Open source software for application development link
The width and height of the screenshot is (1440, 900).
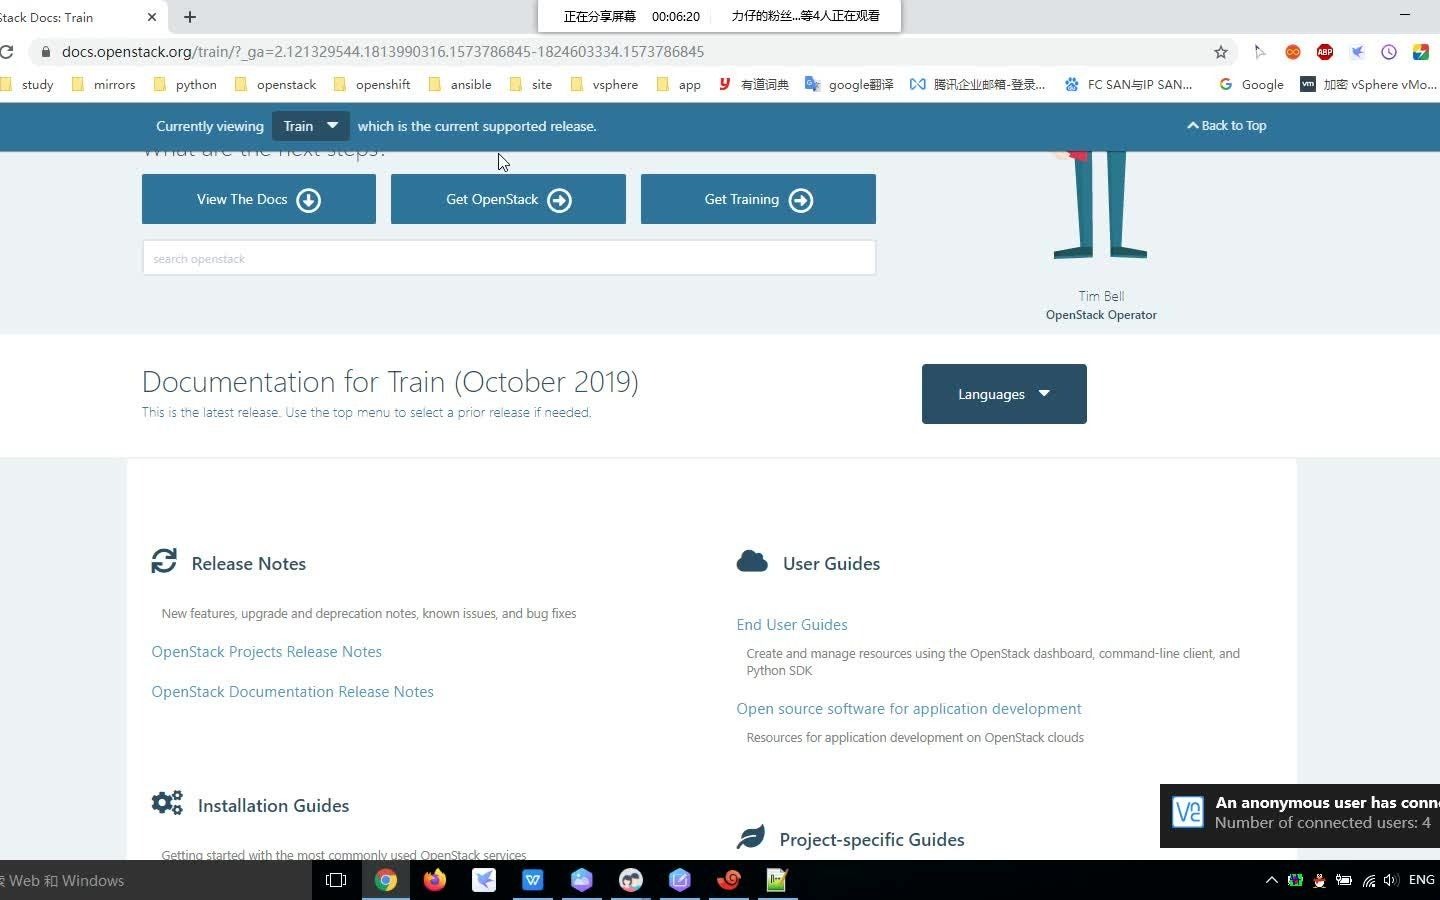pyautogui.click(x=909, y=709)
